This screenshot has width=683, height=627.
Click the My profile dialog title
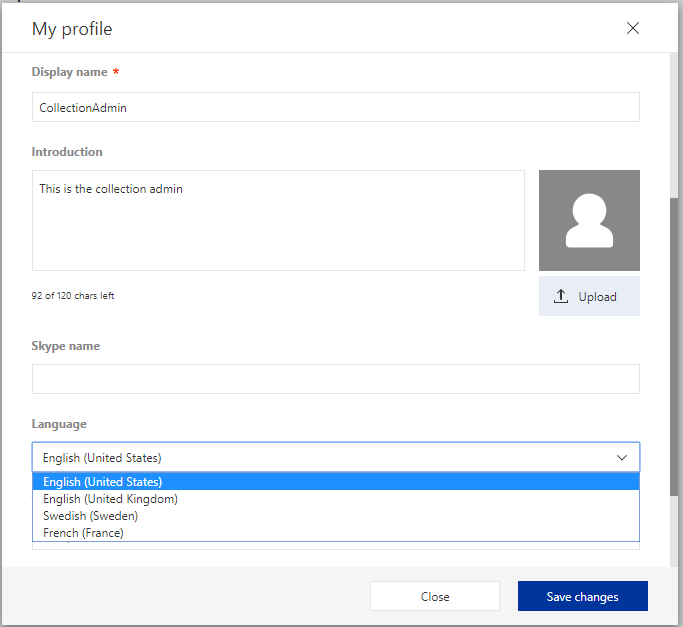click(x=72, y=29)
